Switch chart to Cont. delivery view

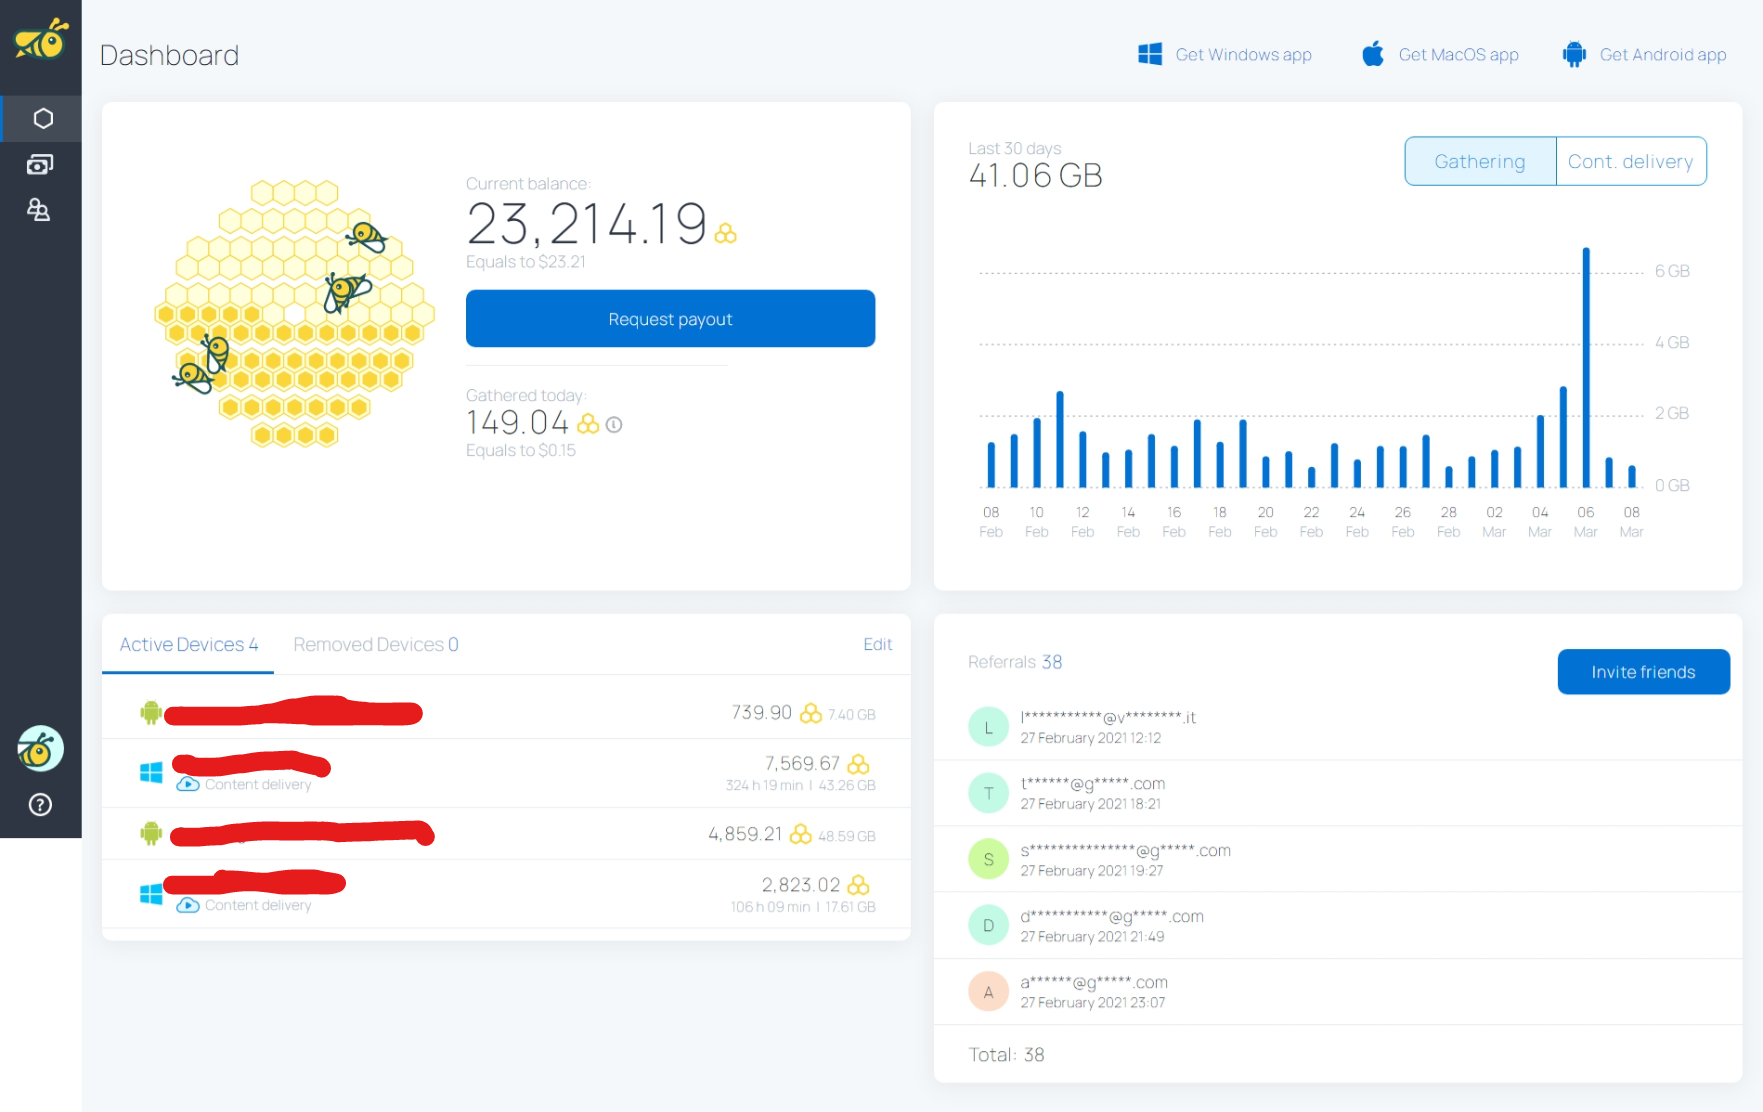pyautogui.click(x=1631, y=161)
